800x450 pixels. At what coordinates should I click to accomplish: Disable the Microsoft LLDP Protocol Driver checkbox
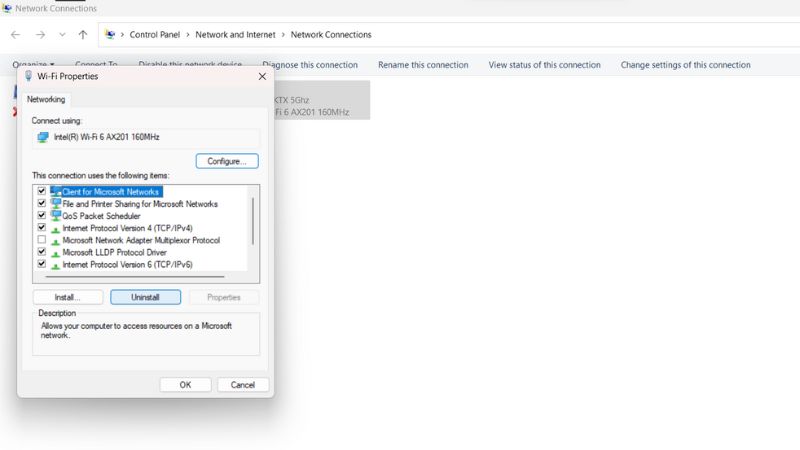pos(41,252)
